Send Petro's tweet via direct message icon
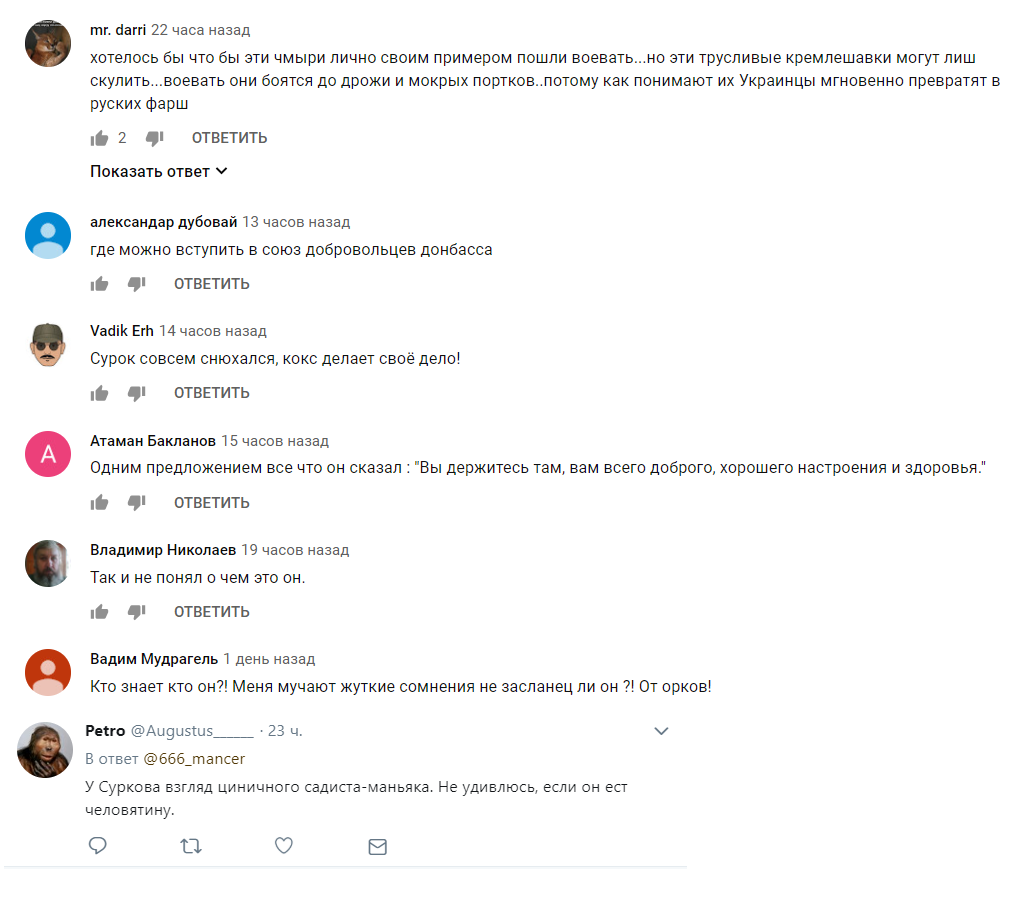Viewport: 1016px width, 906px height. click(x=378, y=846)
